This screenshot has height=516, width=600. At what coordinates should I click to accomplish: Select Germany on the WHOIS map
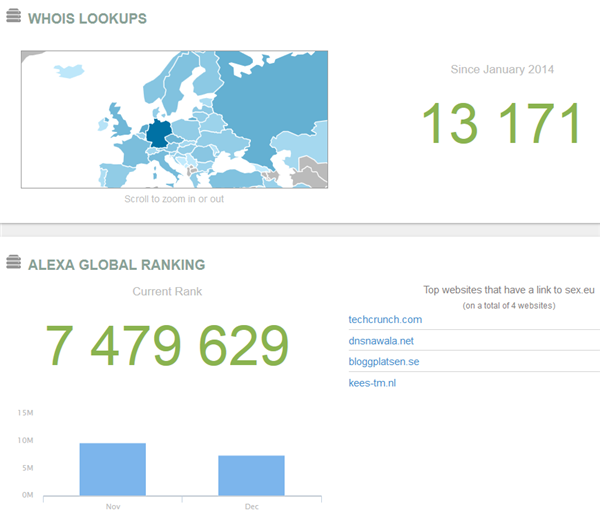(x=159, y=133)
